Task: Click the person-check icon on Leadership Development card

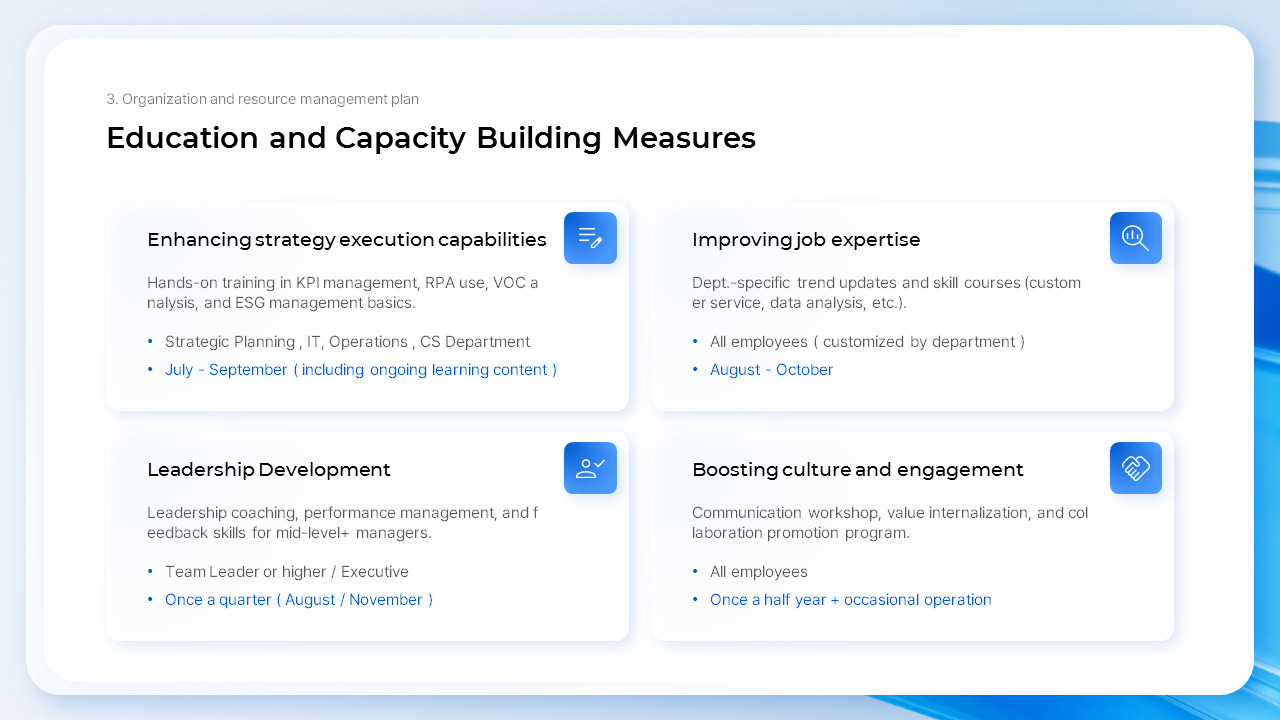Action: 590,468
